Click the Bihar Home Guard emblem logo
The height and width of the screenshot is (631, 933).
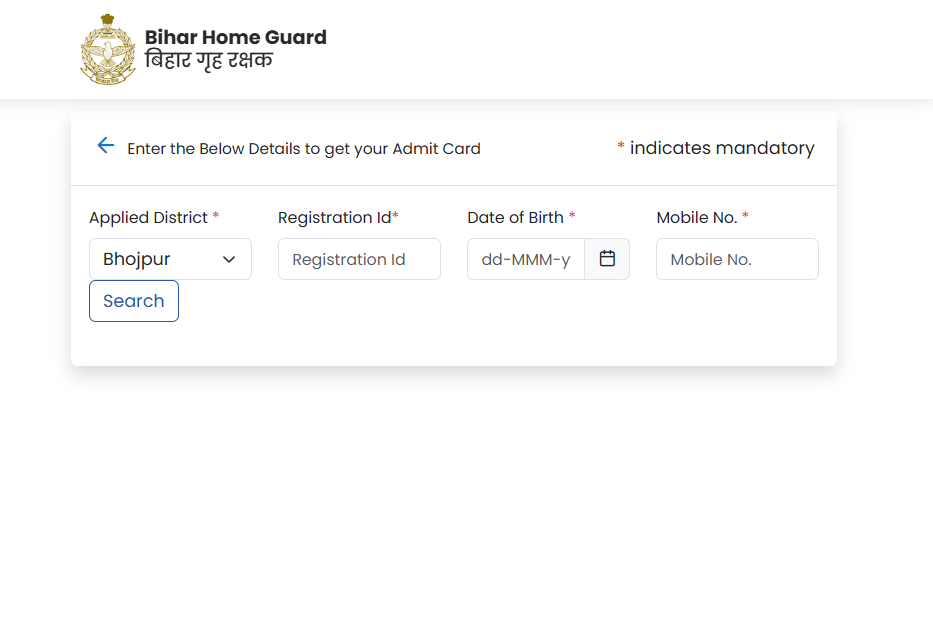(x=107, y=49)
